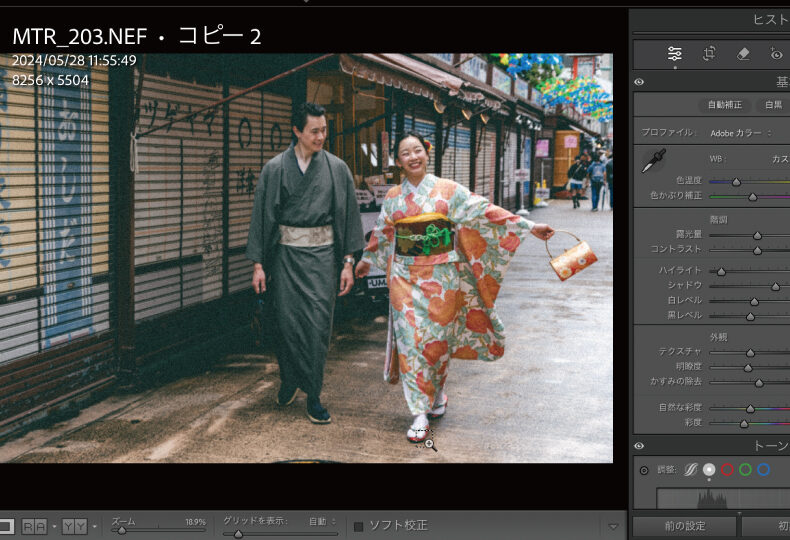Toggle the tone curve panel eye icon
This screenshot has width=790, height=540.
[639, 446]
